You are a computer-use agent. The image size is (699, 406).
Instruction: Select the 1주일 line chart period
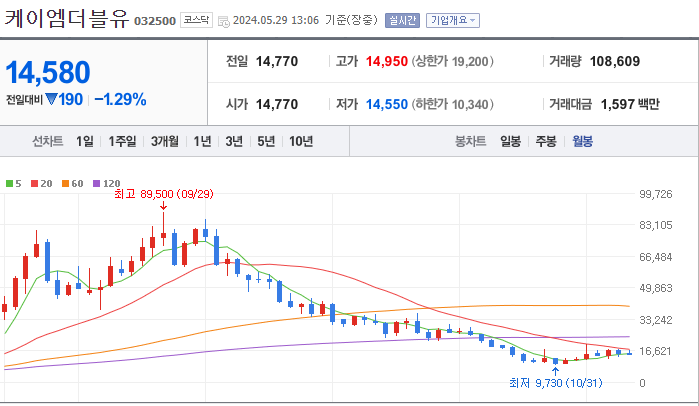click(123, 142)
